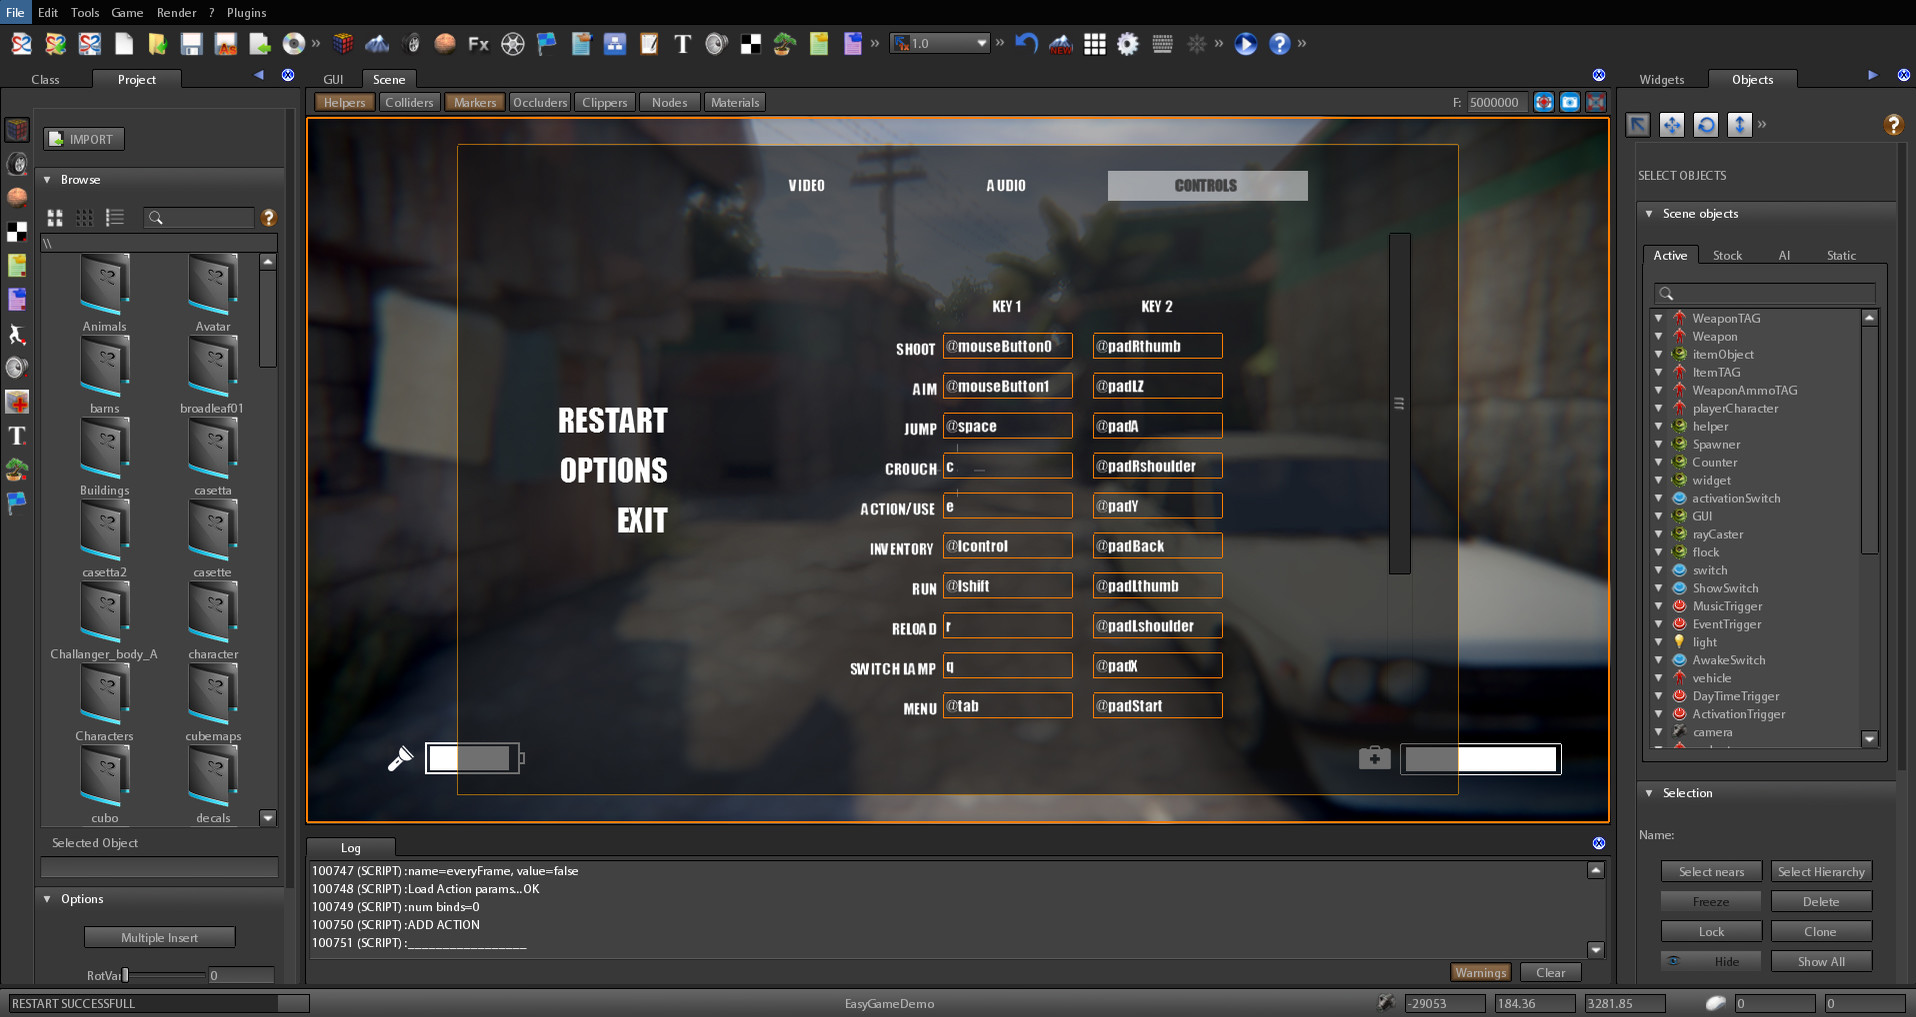Click the Clear button below the log

[x=1549, y=972]
